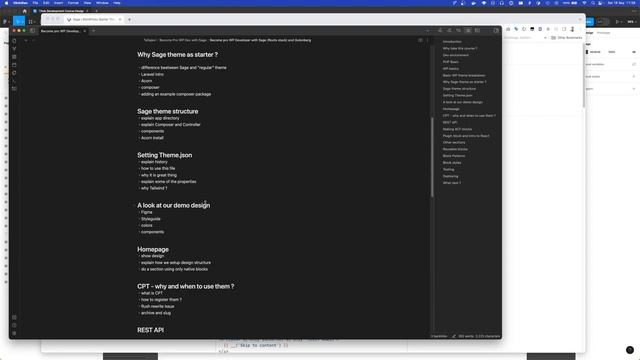Viewport: 640px width, 360px height.
Task: Click the 0 backlinks status bar entry
Action: click(439, 336)
